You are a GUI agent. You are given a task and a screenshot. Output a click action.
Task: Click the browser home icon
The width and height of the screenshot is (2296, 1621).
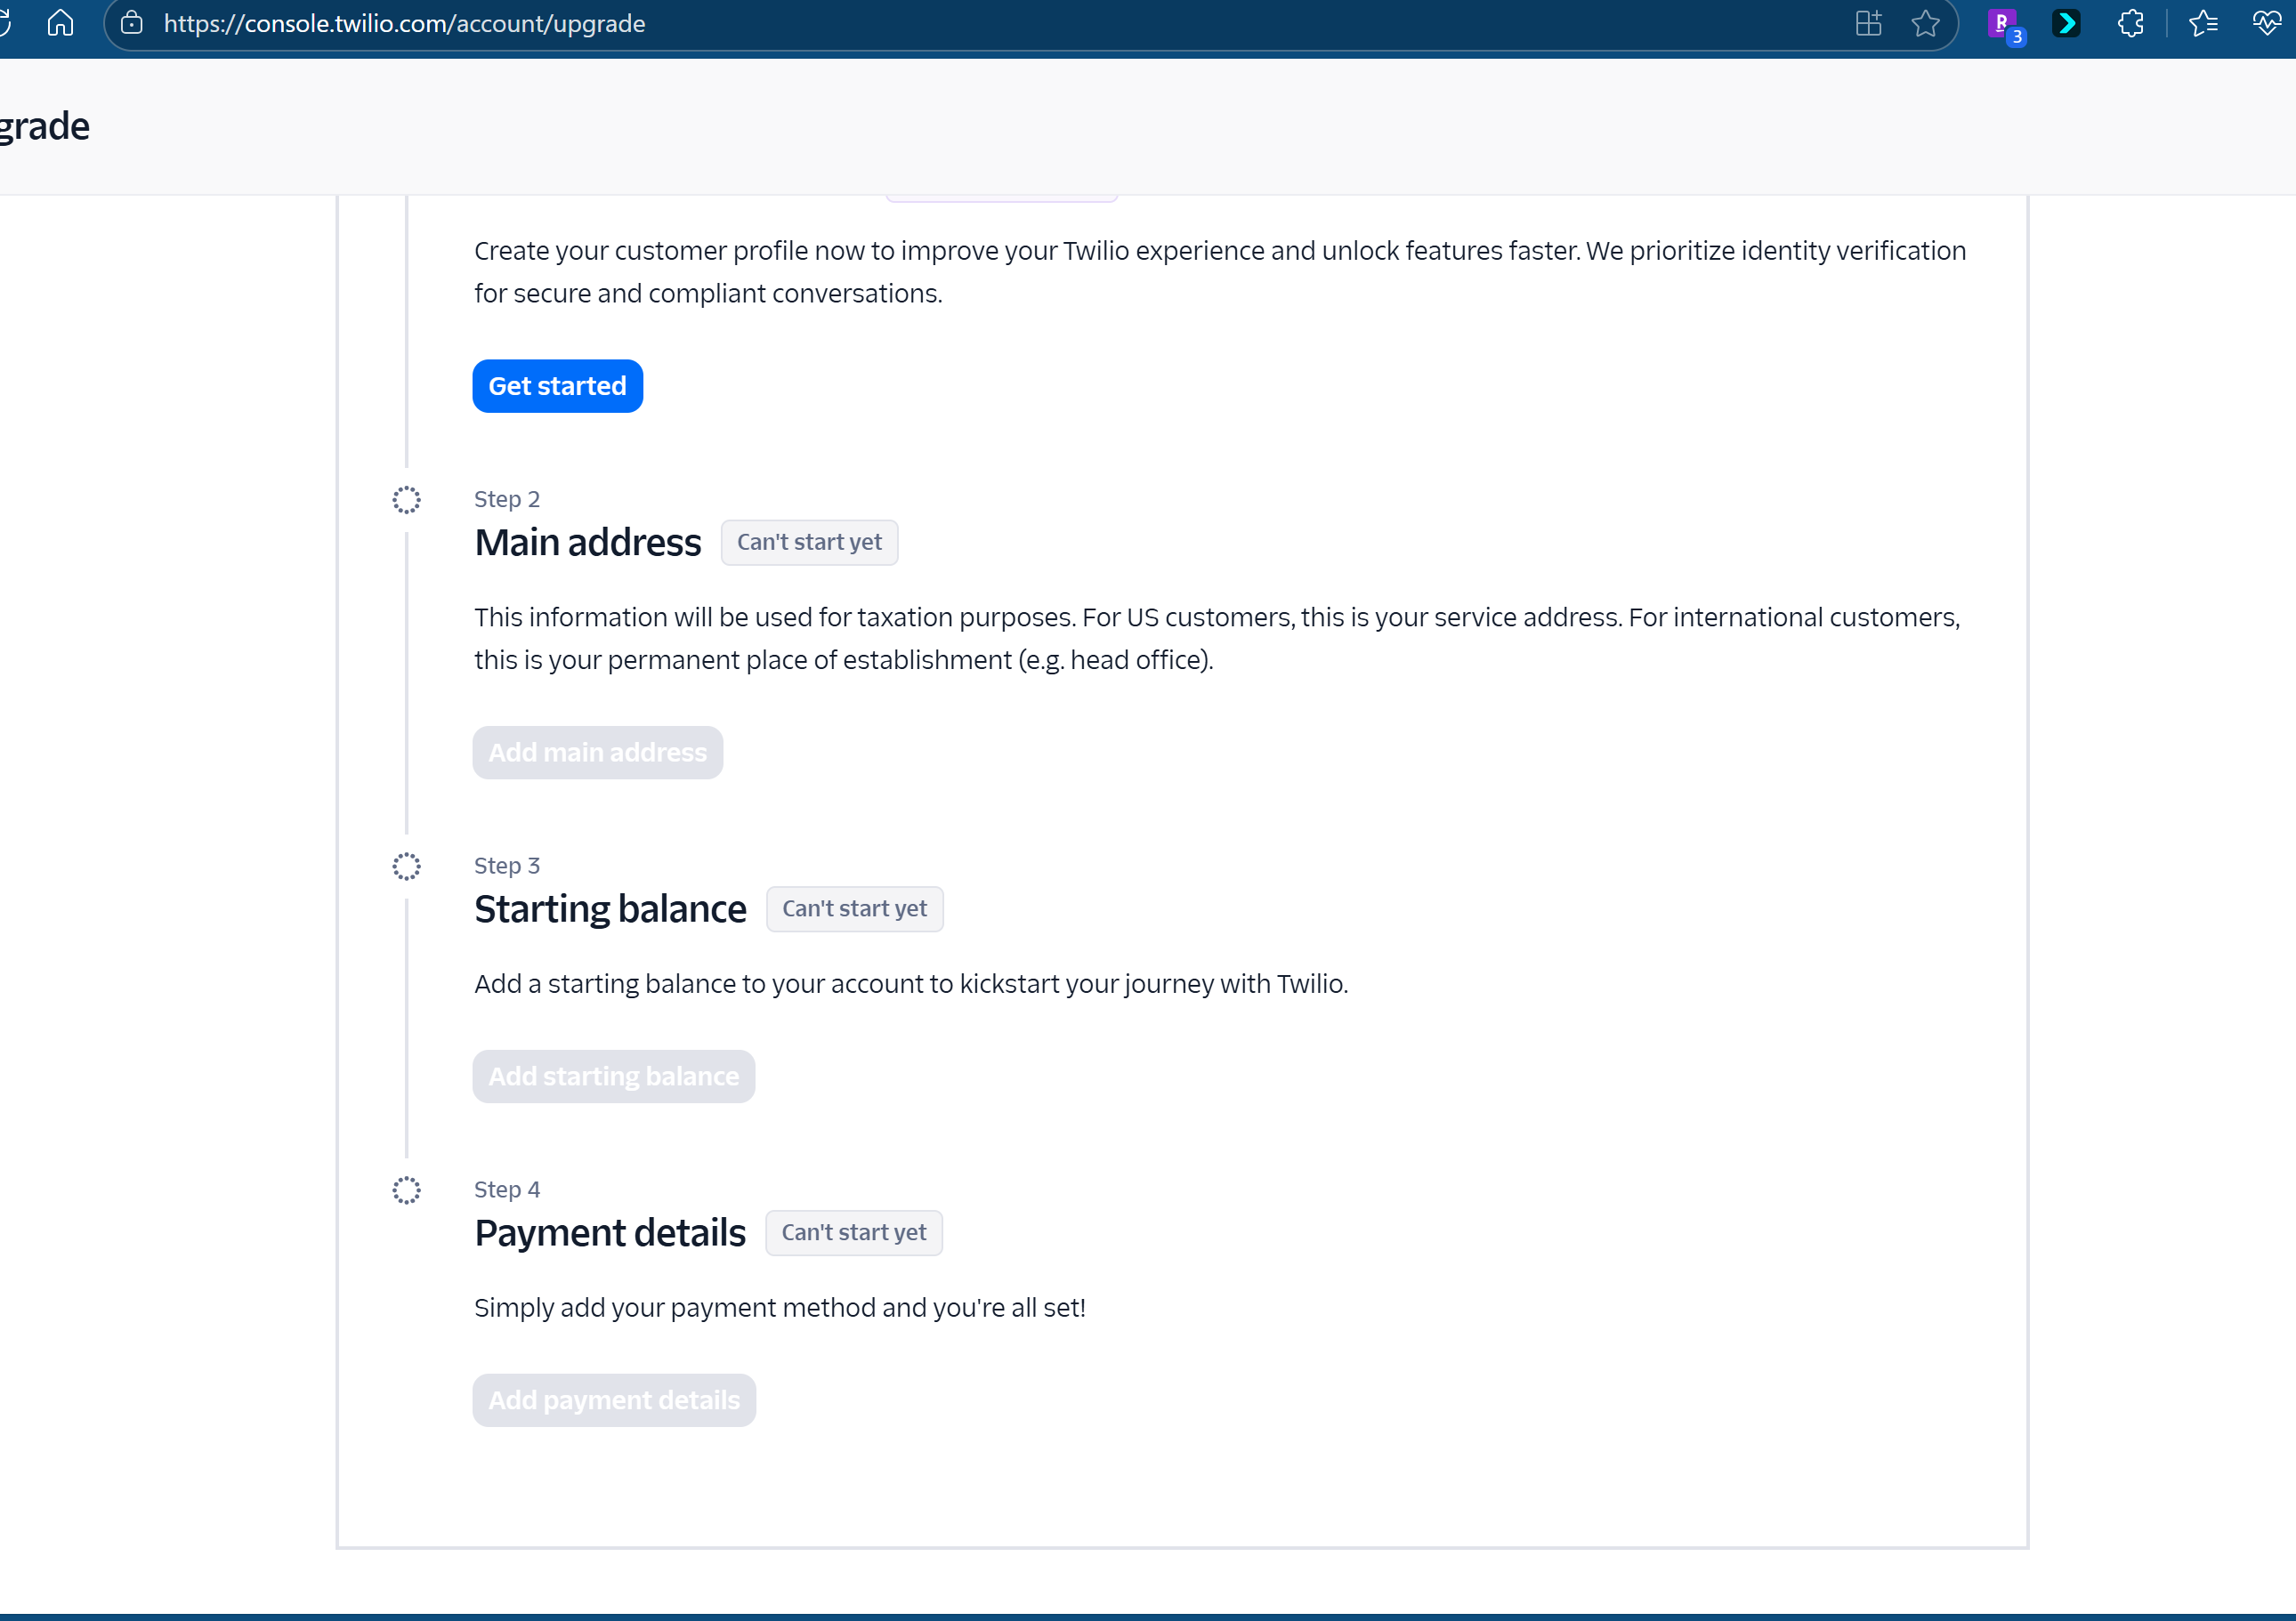point(60,23)
